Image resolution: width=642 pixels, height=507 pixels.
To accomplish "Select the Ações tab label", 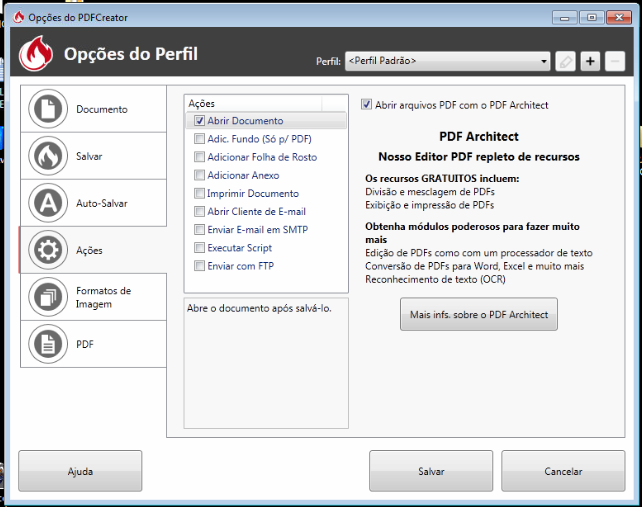I will [x=89, y=251].
